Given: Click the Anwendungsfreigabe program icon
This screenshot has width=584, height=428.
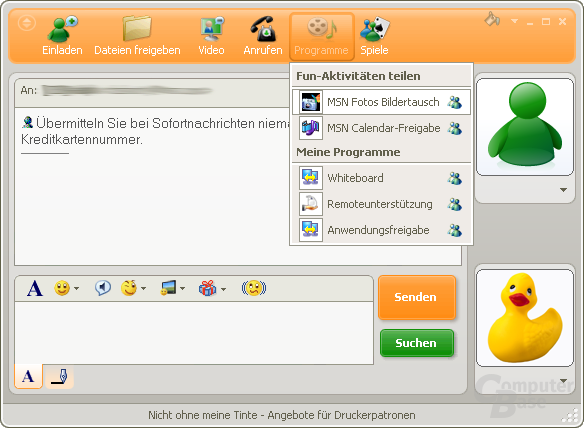Looking at the screenshot, I should (x=311, y=230).
